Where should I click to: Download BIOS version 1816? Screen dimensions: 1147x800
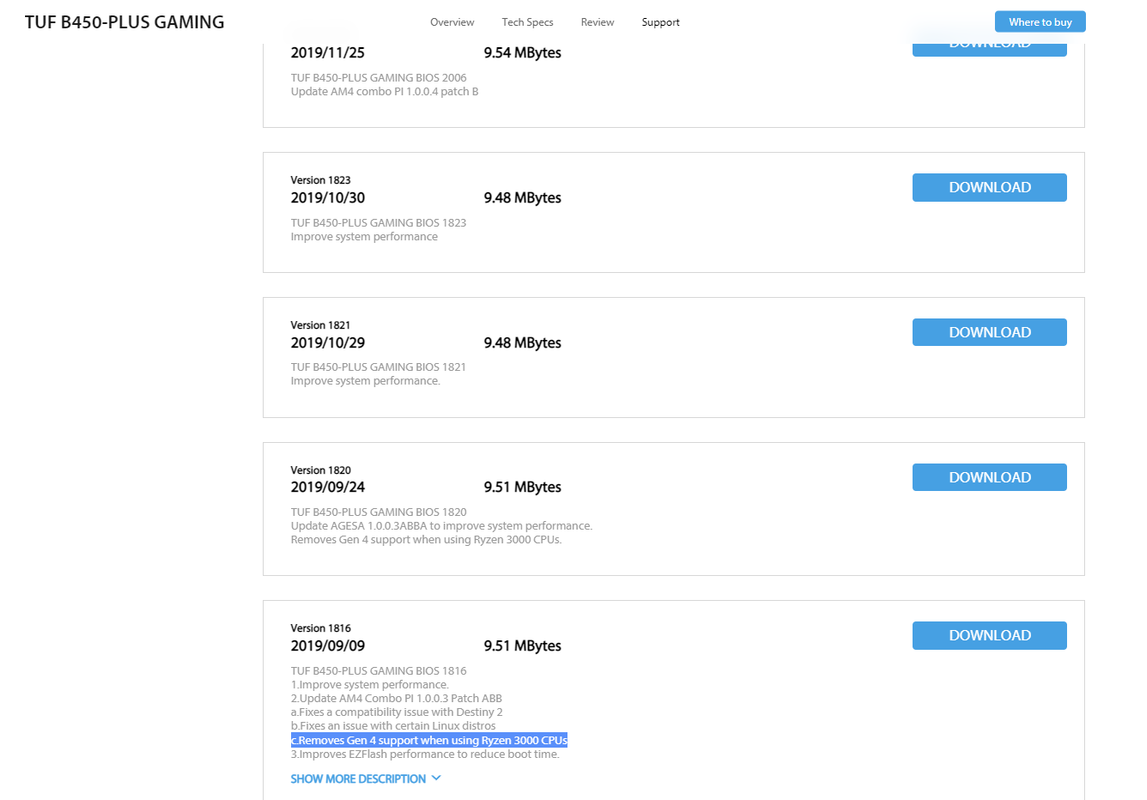[989, 635]
